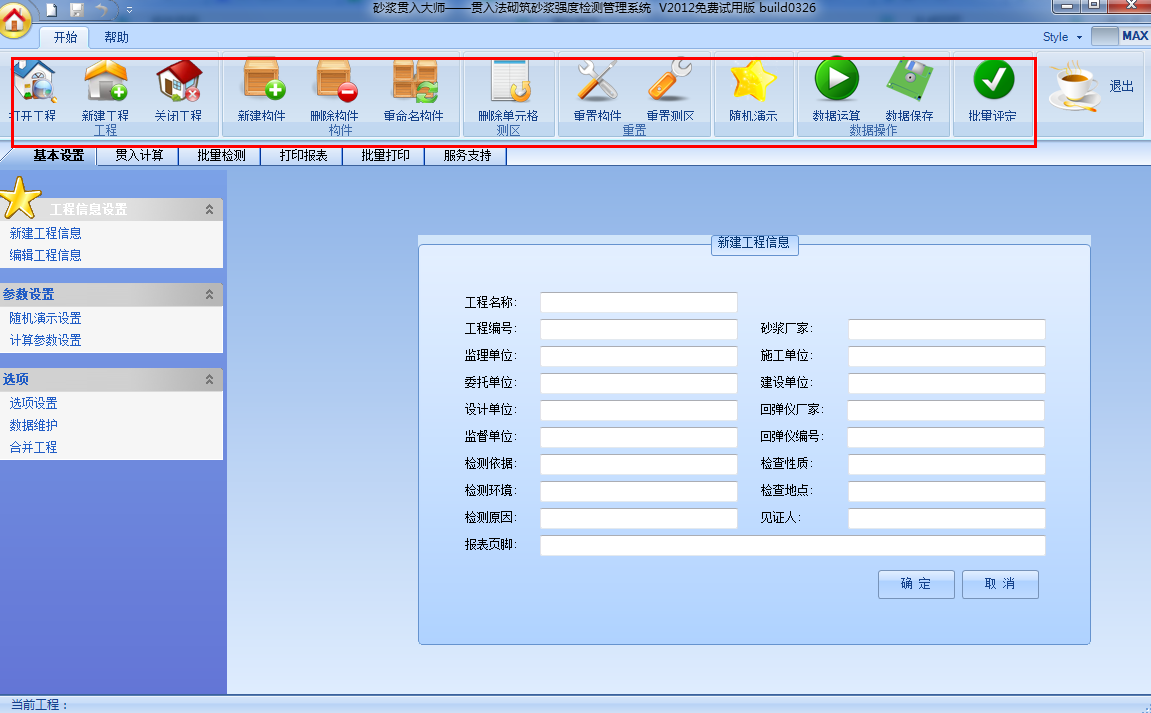Confirm with 确定 button
This screenshot has width=1151, height=713.
pyautogui.click(x=916, y=584)
